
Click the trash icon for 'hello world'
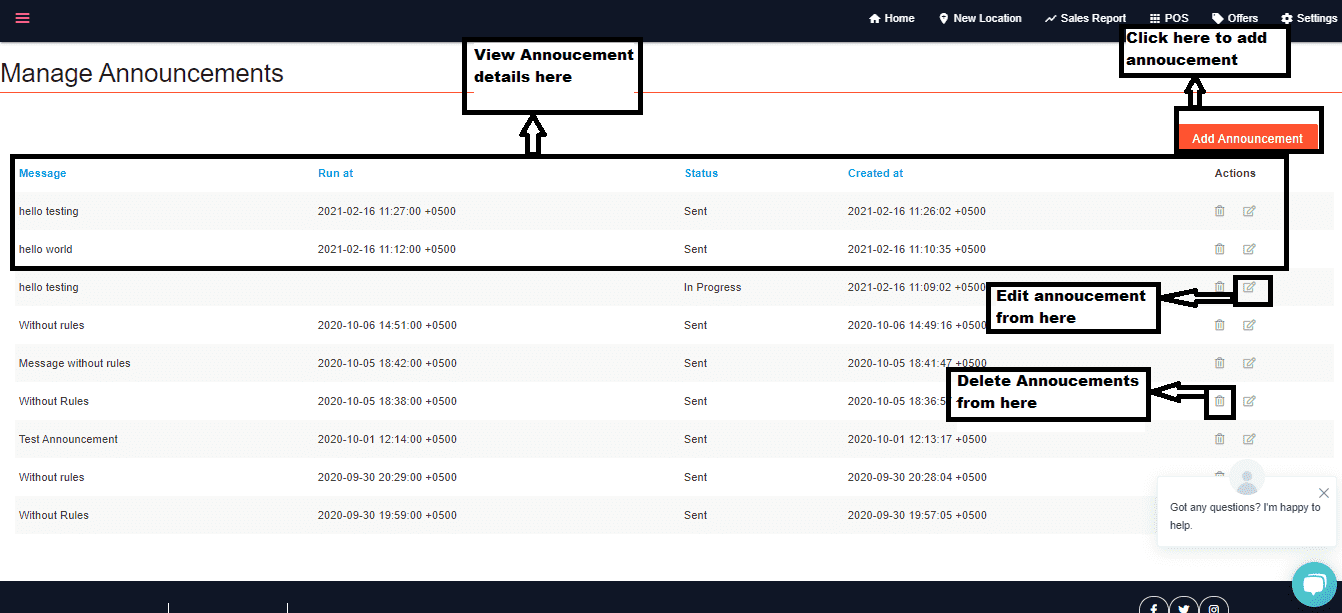click(1219, 249)
